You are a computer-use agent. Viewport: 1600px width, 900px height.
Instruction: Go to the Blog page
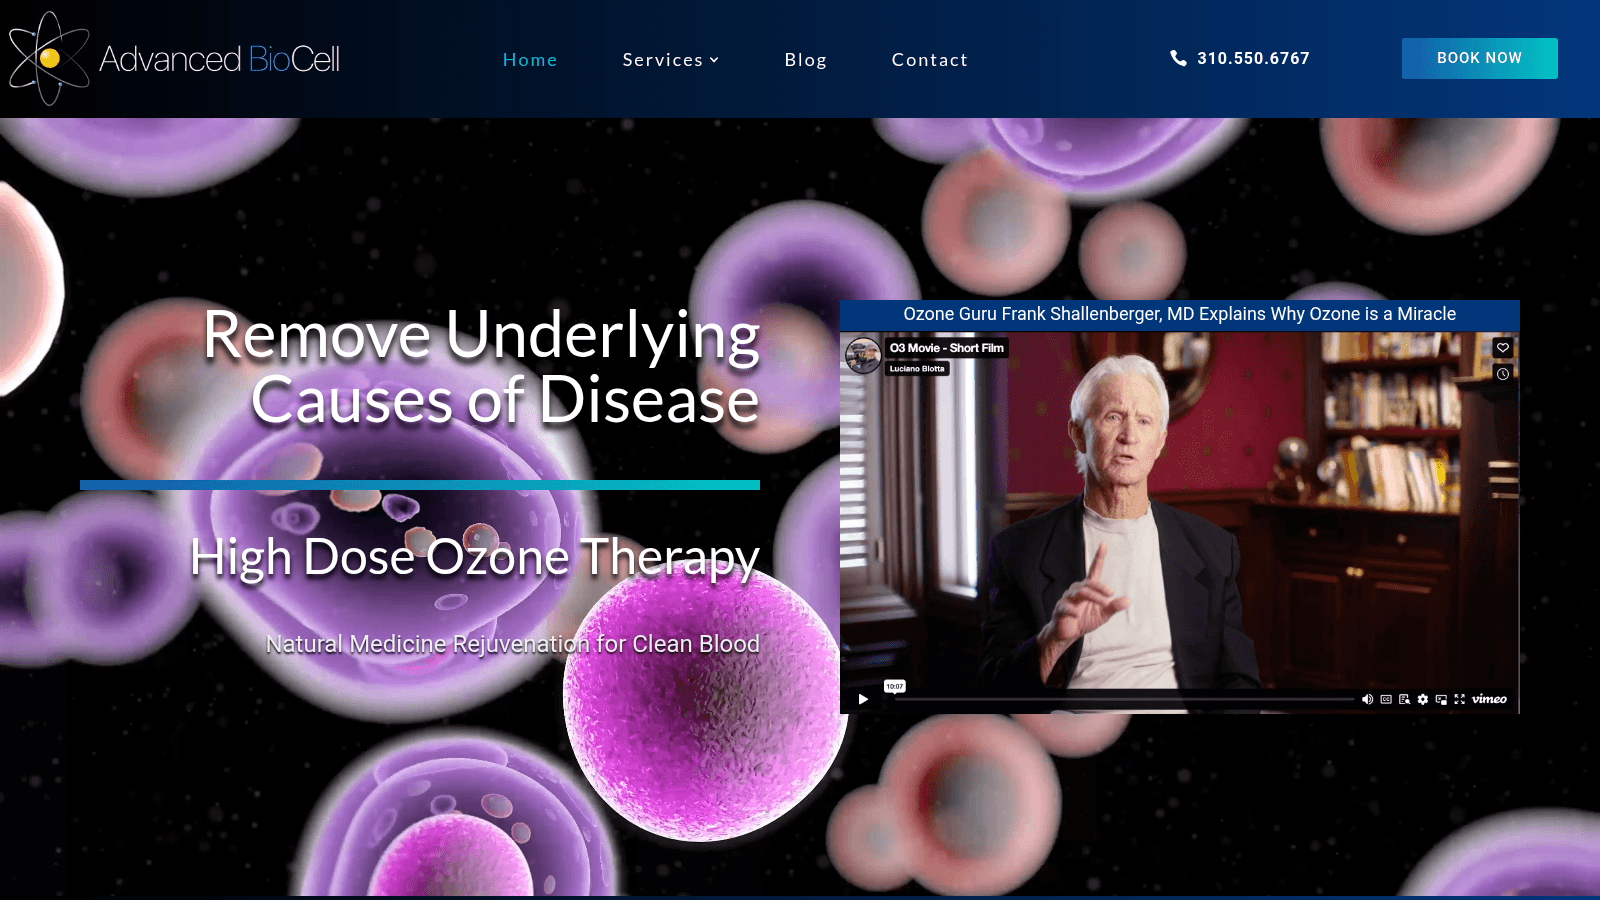(806, 60)
